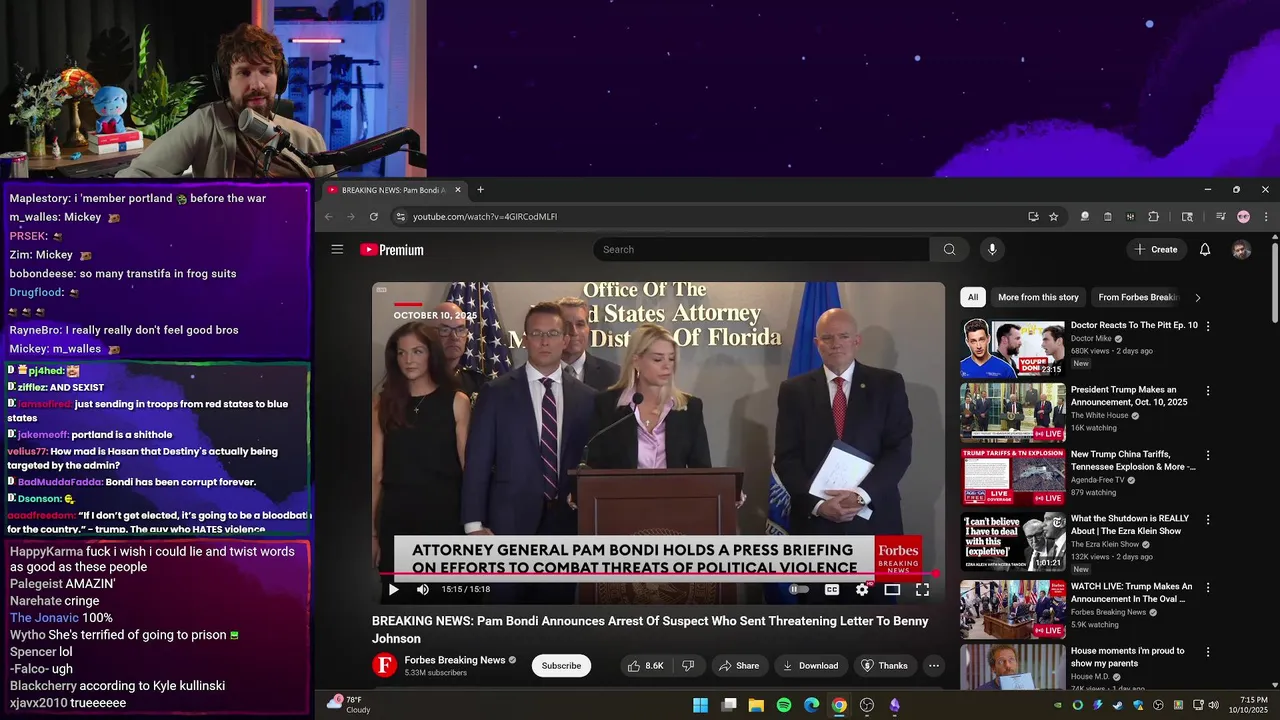The height and width of the screenshot is (720, 1280).
Task: Open options for 'Doctor Reacts To The Pitt'
Action: [x=1208, y=326]
